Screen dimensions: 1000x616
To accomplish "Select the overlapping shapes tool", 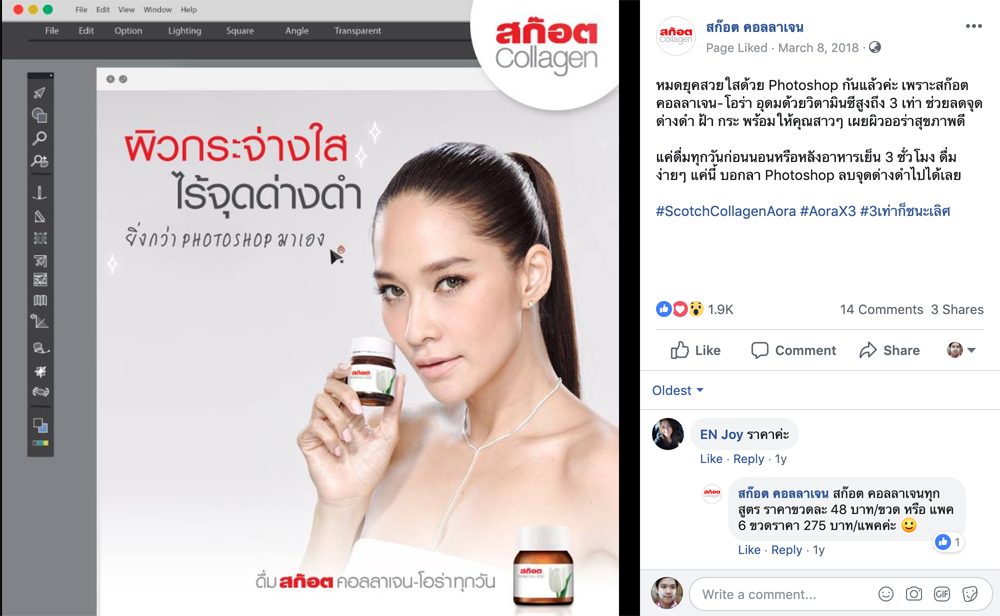I will pyautogui.click(x=40, y=115).
